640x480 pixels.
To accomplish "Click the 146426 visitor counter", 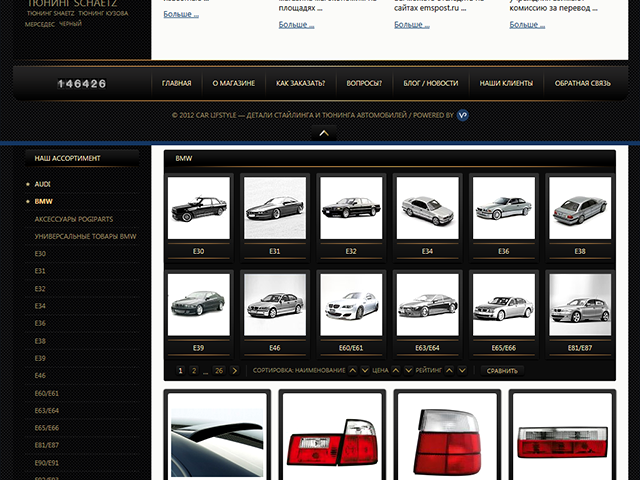I will (82, 84).
